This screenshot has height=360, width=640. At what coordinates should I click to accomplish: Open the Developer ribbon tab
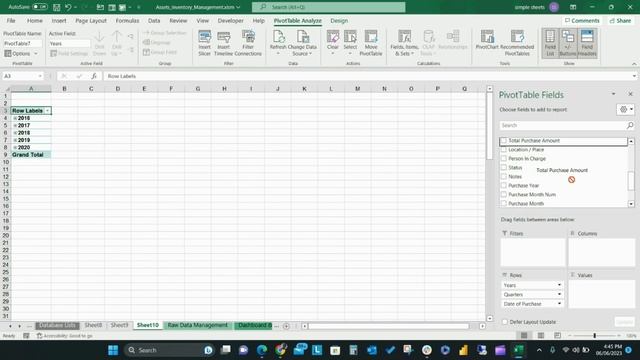point(231,20)
